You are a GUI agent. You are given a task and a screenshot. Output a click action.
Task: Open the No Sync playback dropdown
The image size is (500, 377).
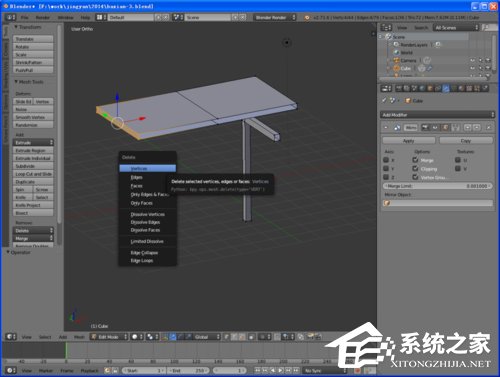(x=325, y=370)
